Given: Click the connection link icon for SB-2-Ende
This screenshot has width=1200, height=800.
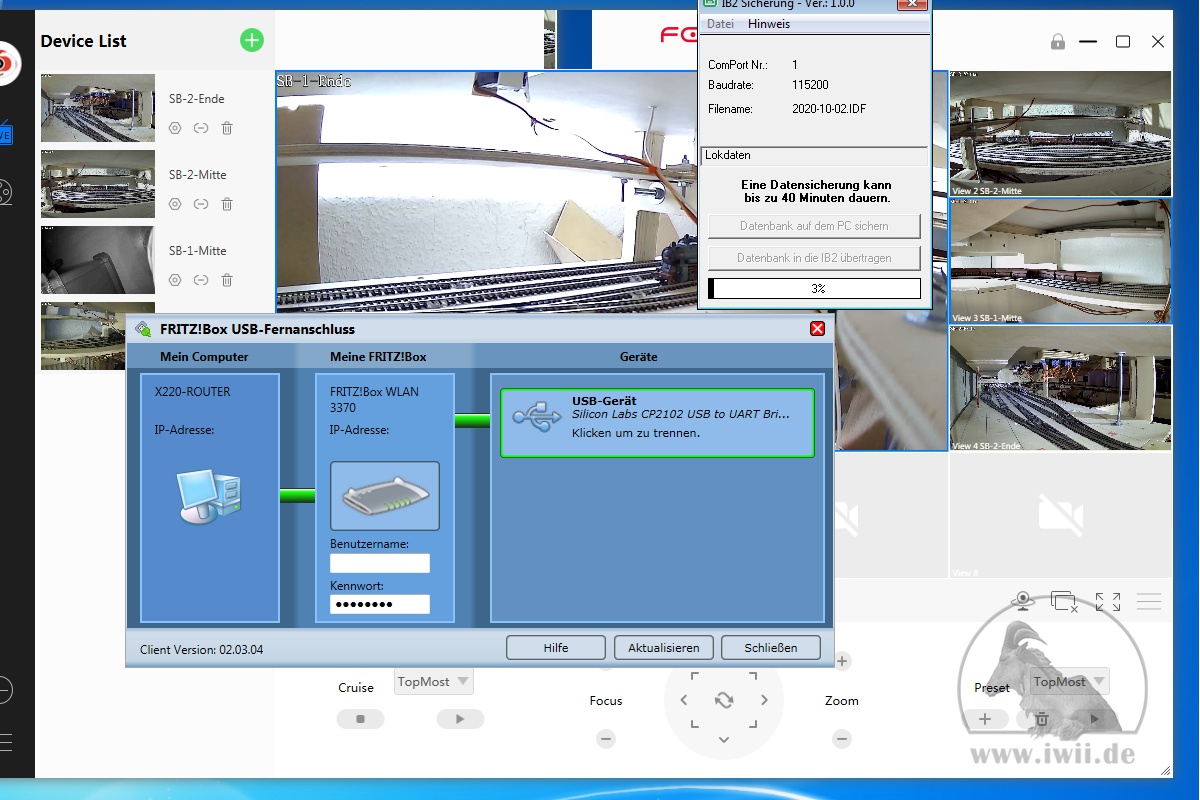Looking at the screenshot, I should tap(201, 128).
